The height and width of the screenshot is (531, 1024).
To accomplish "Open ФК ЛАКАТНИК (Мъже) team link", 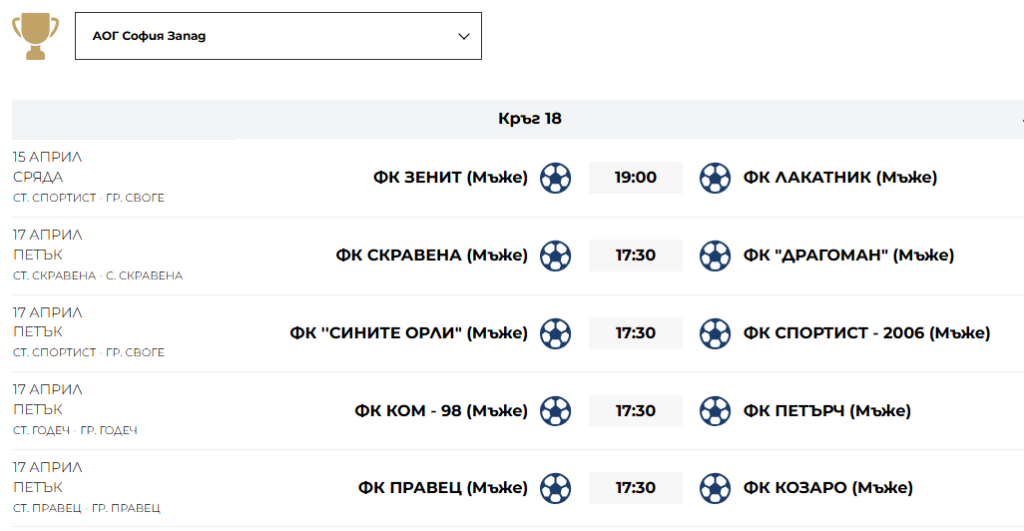I will 840,178.
